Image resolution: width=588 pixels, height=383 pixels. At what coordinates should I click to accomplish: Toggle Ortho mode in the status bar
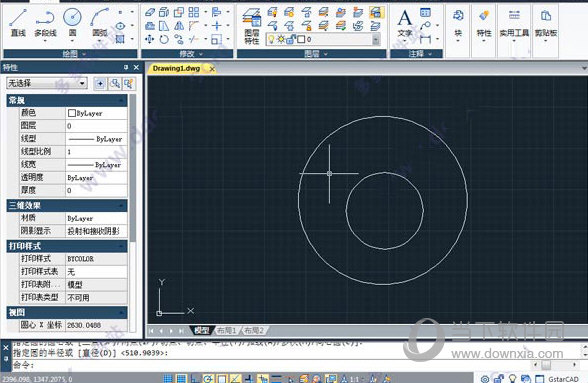point(195,378)
